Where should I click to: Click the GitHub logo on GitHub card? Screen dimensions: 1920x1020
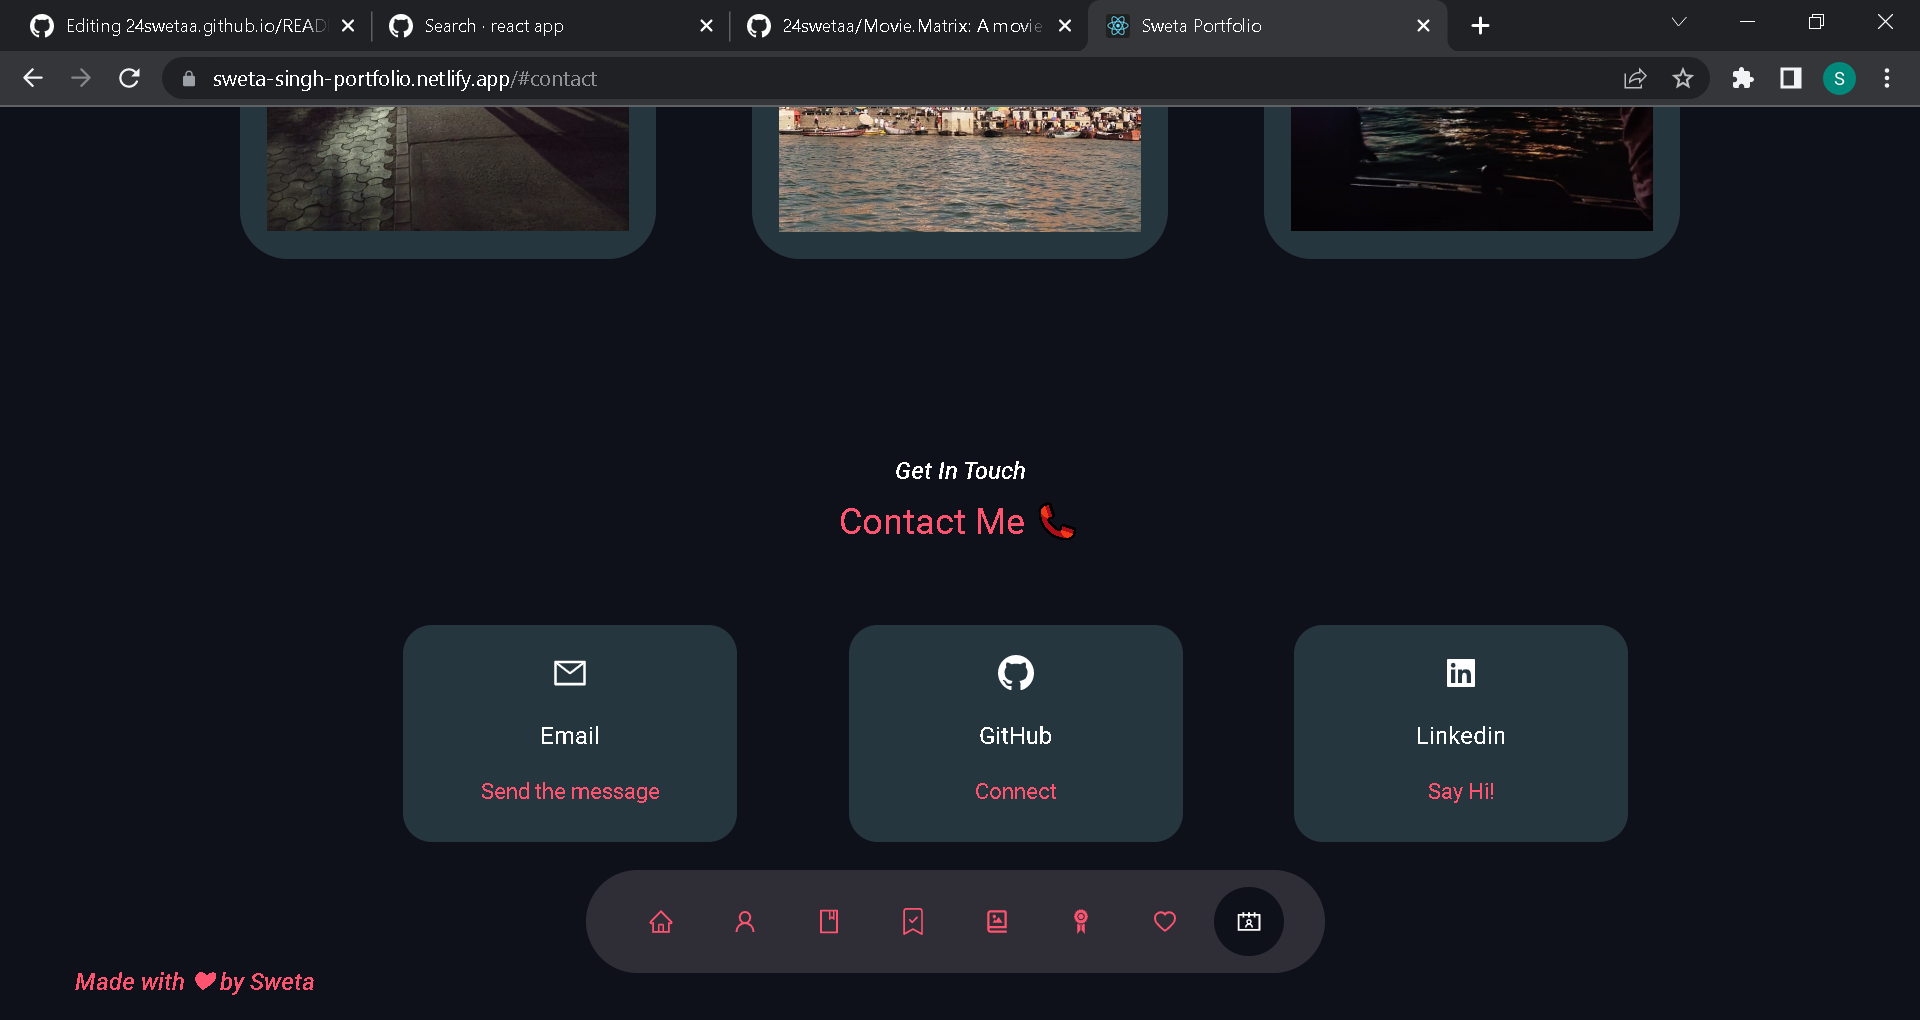coord(1016,673)
